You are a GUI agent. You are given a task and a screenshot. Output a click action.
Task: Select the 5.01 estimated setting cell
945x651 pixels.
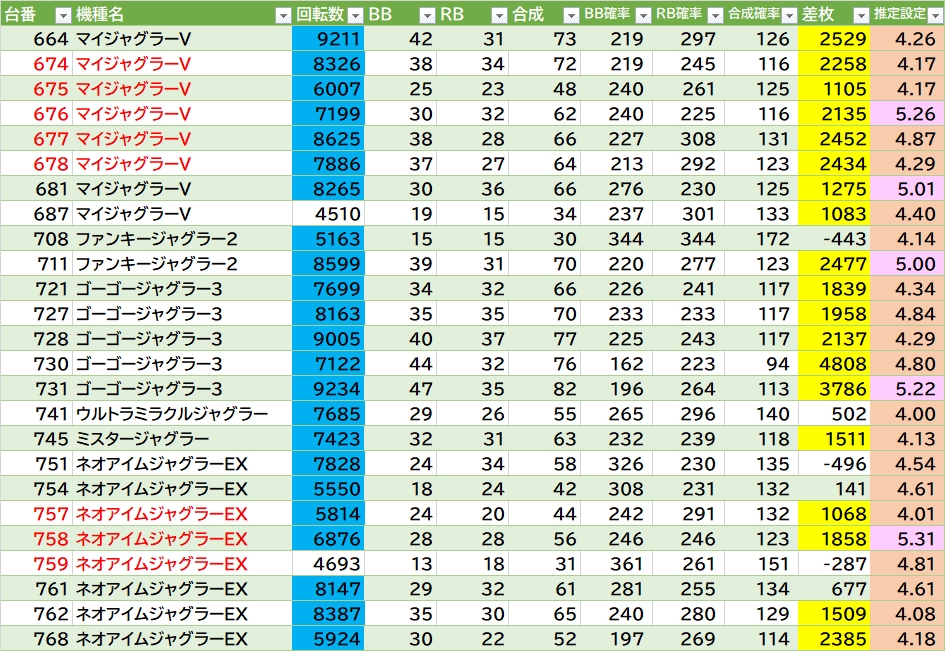point(908,189)
